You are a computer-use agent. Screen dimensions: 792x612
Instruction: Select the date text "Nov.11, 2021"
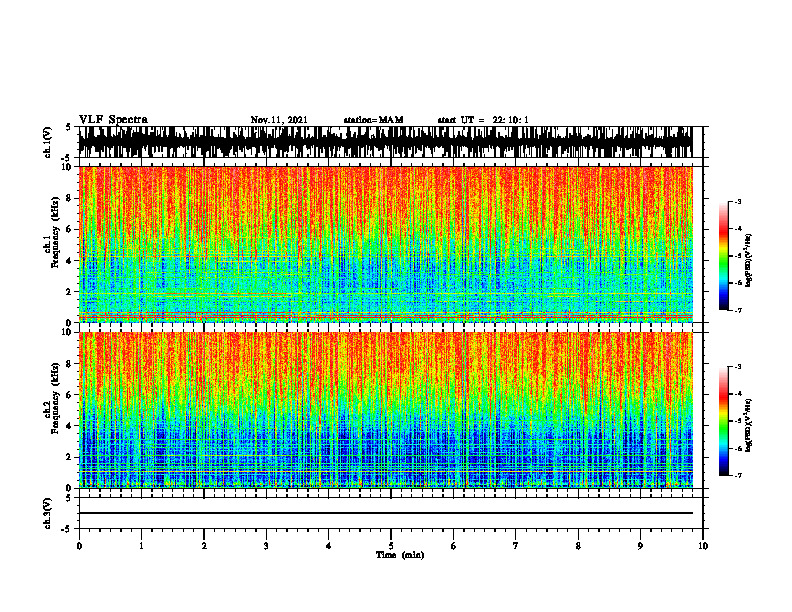click(279, 120)
